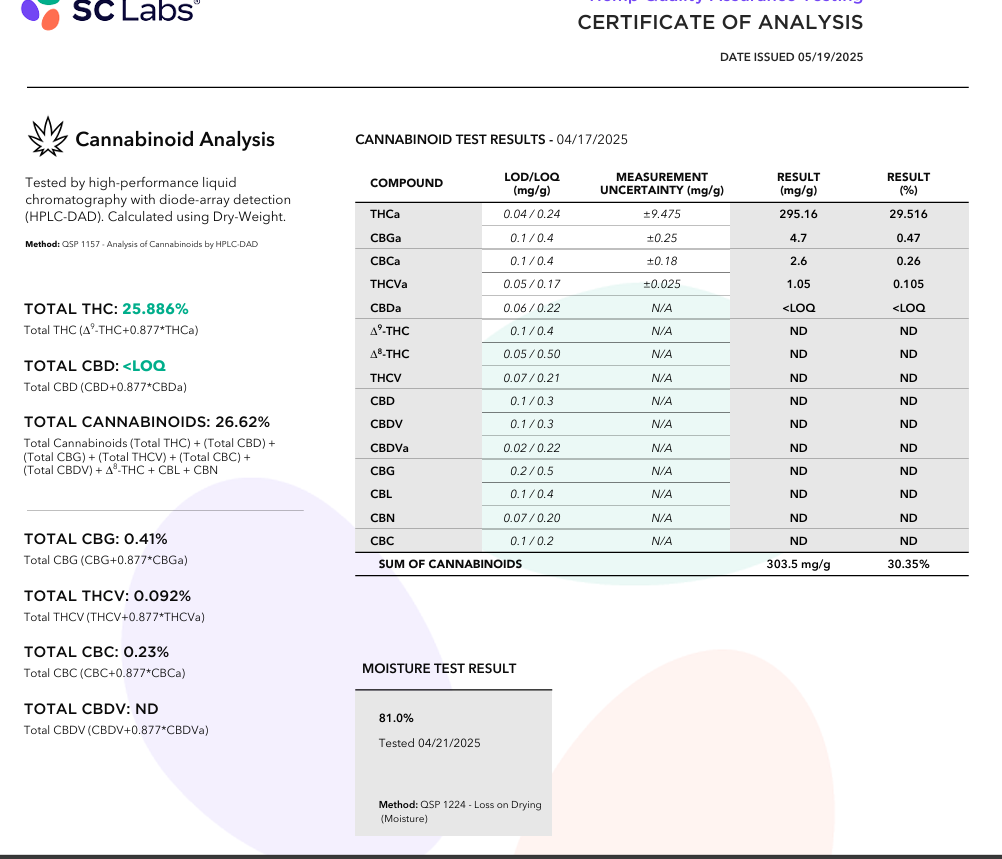
Task: Click the Total CBD <LOQ value
Action: [144, 366]
